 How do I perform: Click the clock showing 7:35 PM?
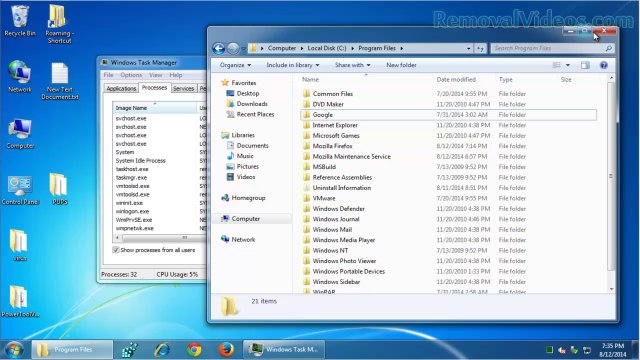613,346
